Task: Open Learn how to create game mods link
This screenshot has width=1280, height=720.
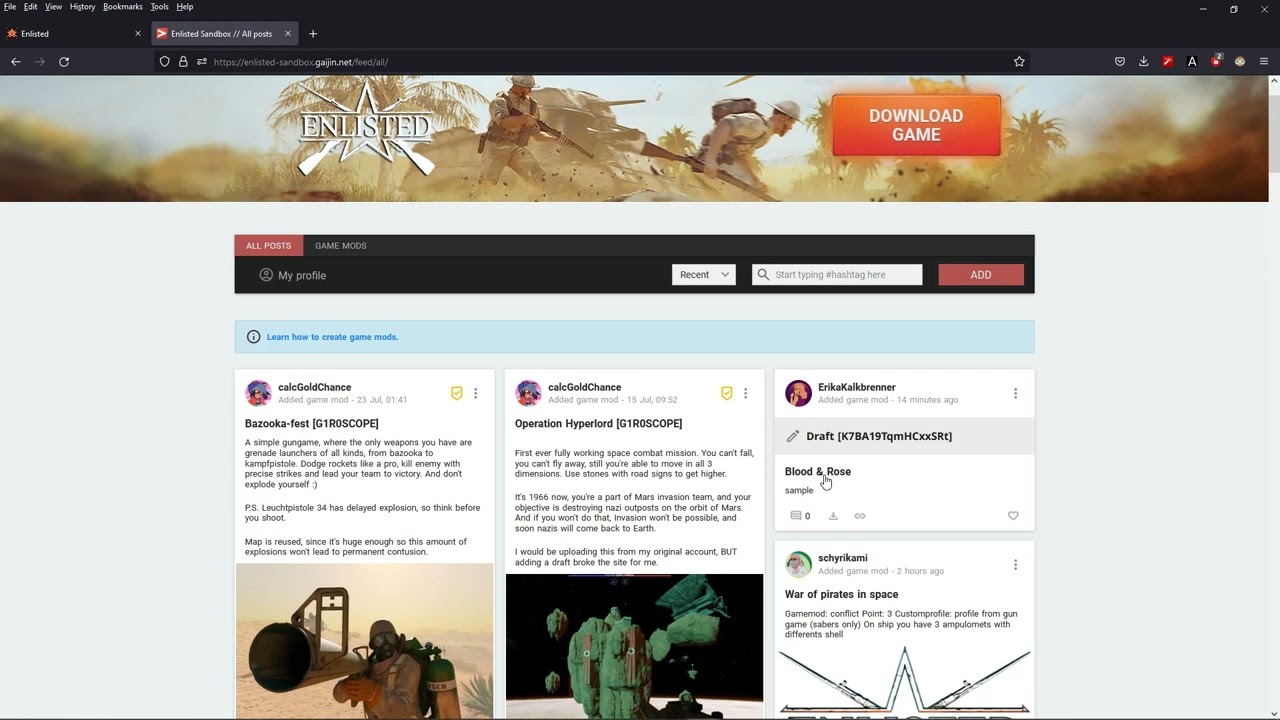Action: pos(333,337)
